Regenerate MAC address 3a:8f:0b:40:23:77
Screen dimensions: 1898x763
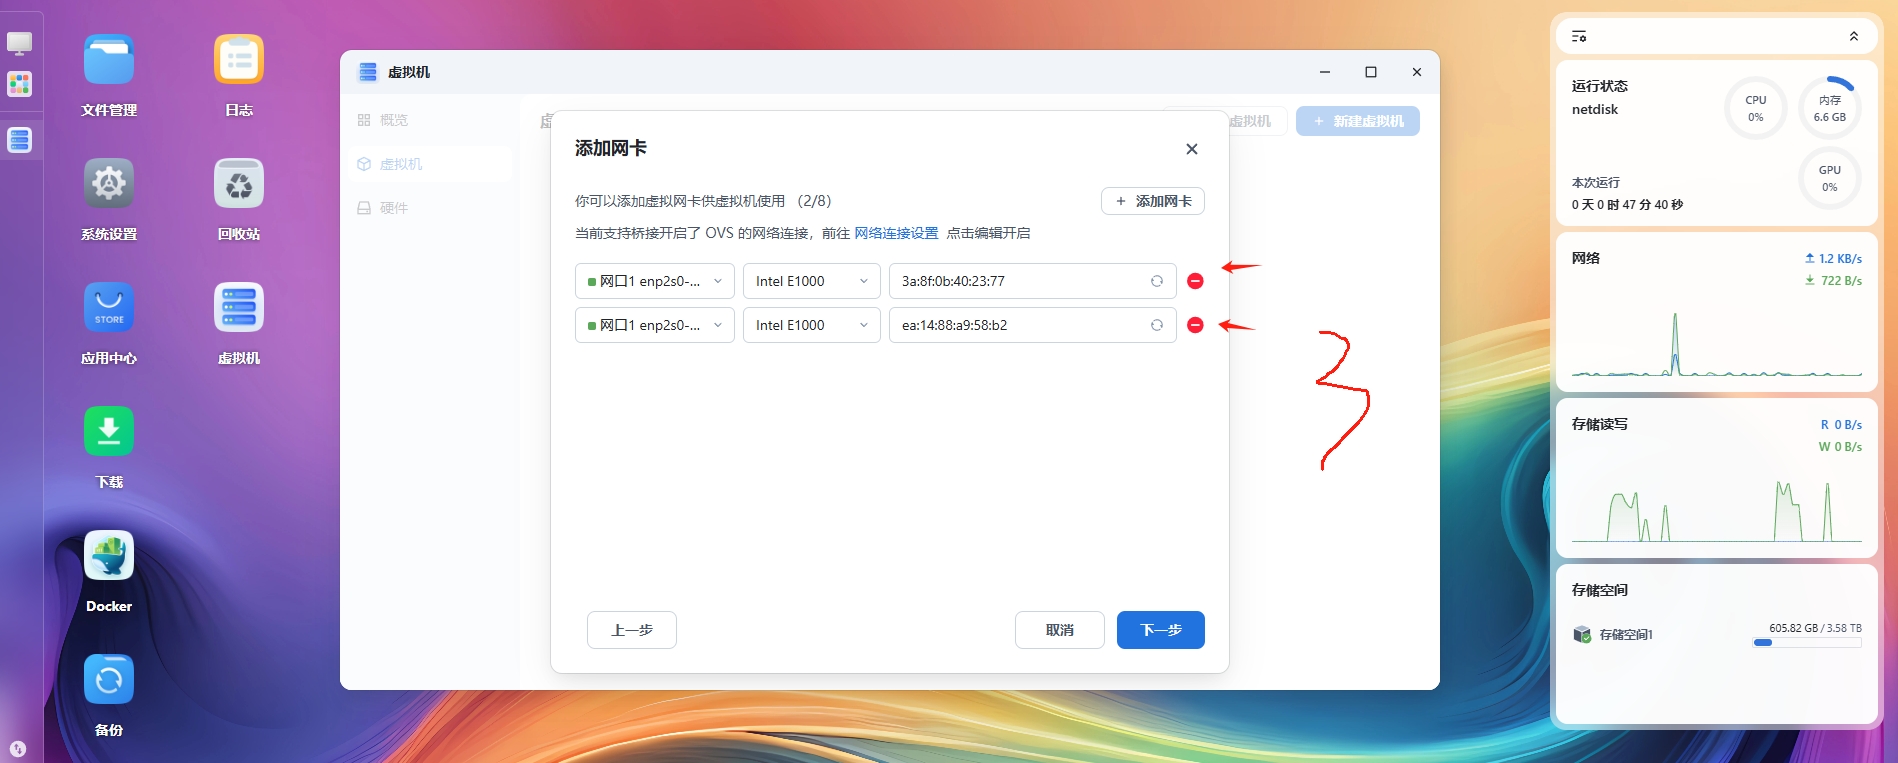tap(1157, 281)
